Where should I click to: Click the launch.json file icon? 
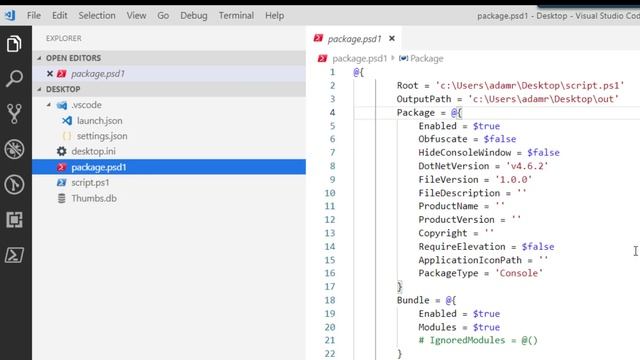67,120
